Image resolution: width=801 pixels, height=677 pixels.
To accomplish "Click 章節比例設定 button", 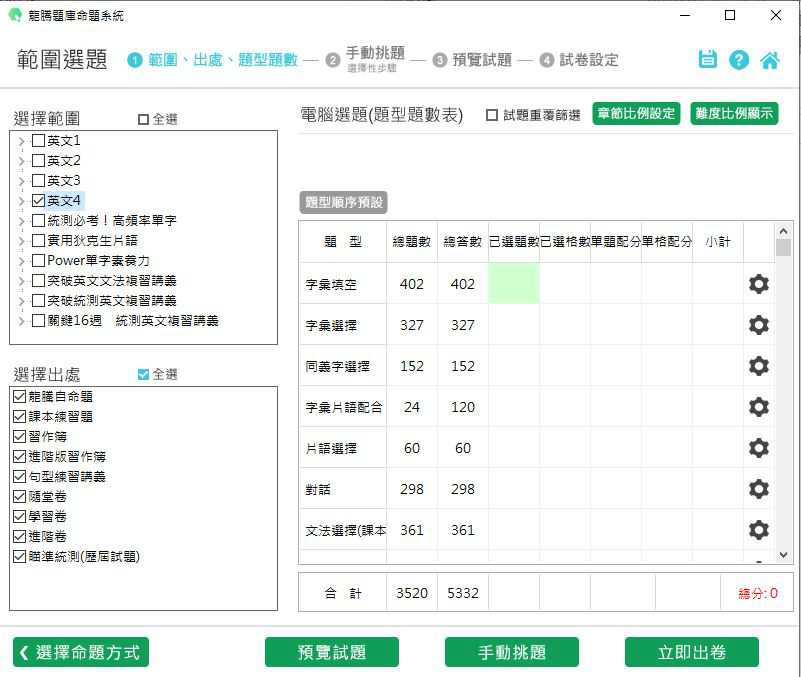I will click(636, 113).
